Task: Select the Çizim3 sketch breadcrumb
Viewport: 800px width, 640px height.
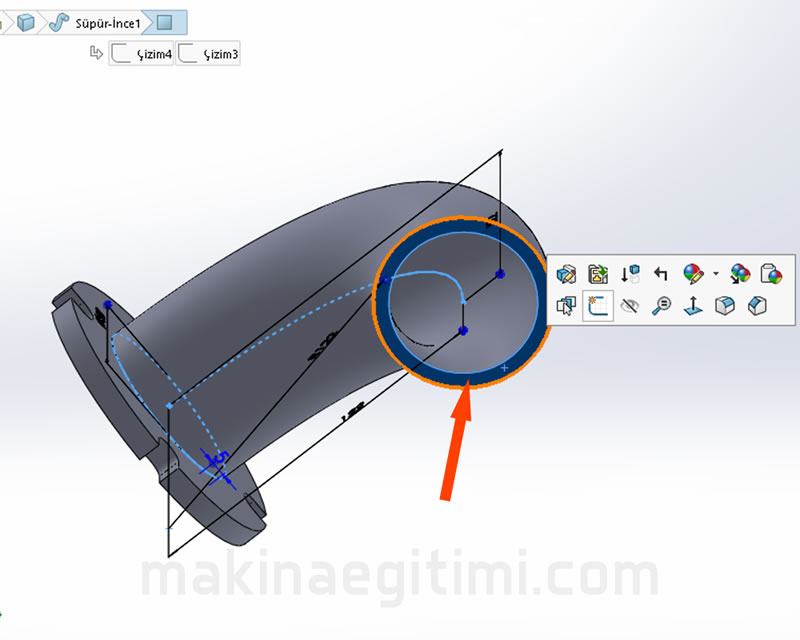Action: pyautogui.click(x=208, y=53)
